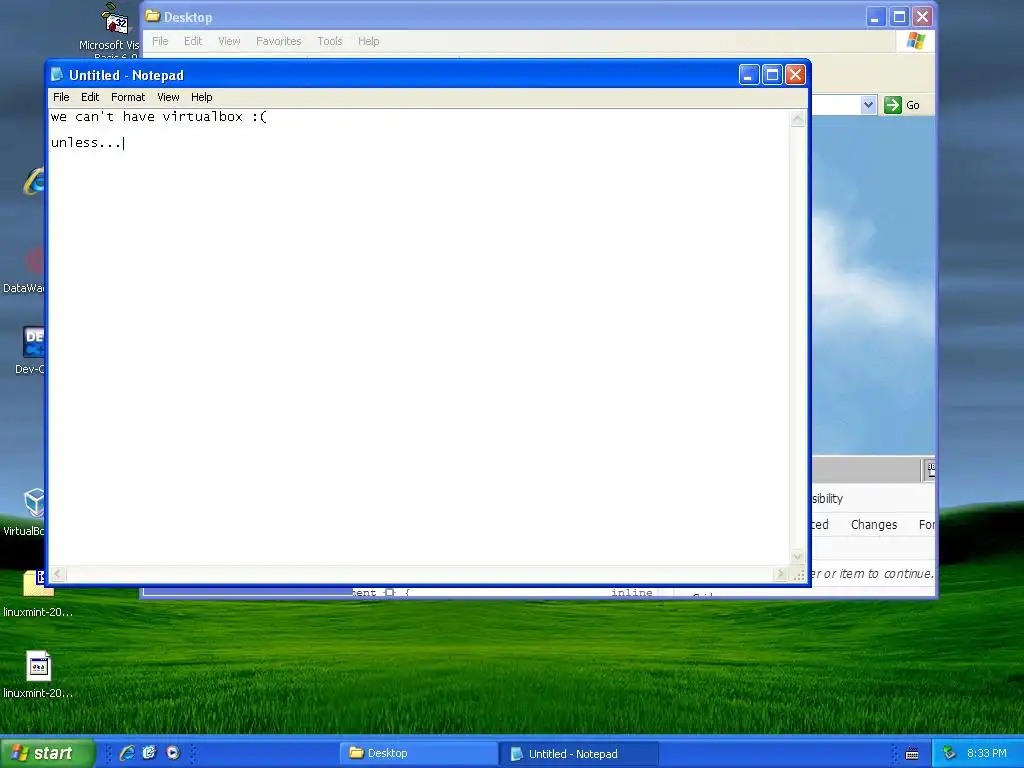Click Notepad horizontal scrollbar left arrow
This screenshot has height=768, width=1024.
coord(57,573)
